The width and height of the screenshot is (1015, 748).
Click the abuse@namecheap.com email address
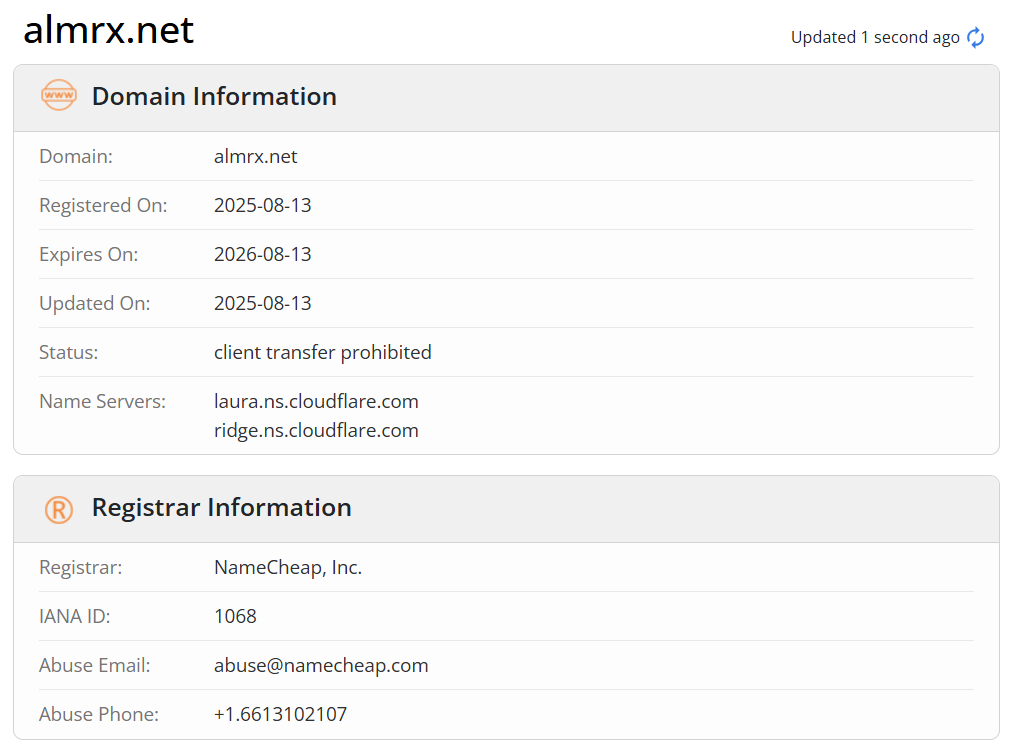[x=321, y=666]
